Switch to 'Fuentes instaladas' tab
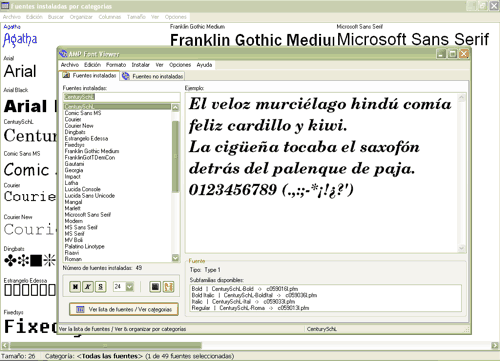Viewport: 500px width, 361px height. click(x=90, y=76)
